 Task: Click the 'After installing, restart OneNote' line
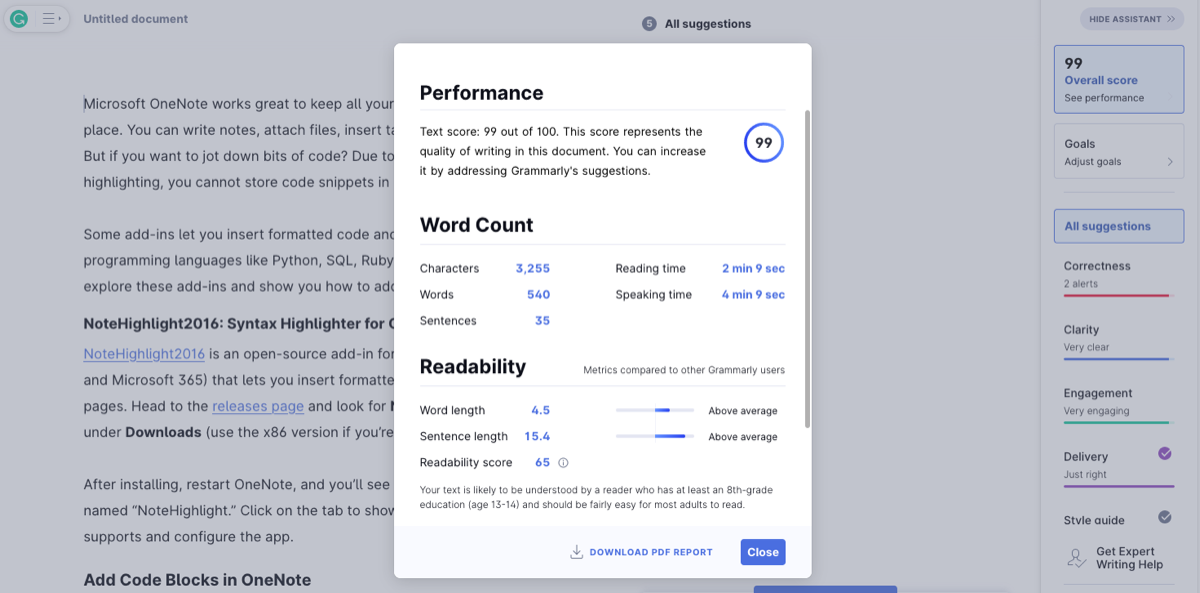[239, 485]
